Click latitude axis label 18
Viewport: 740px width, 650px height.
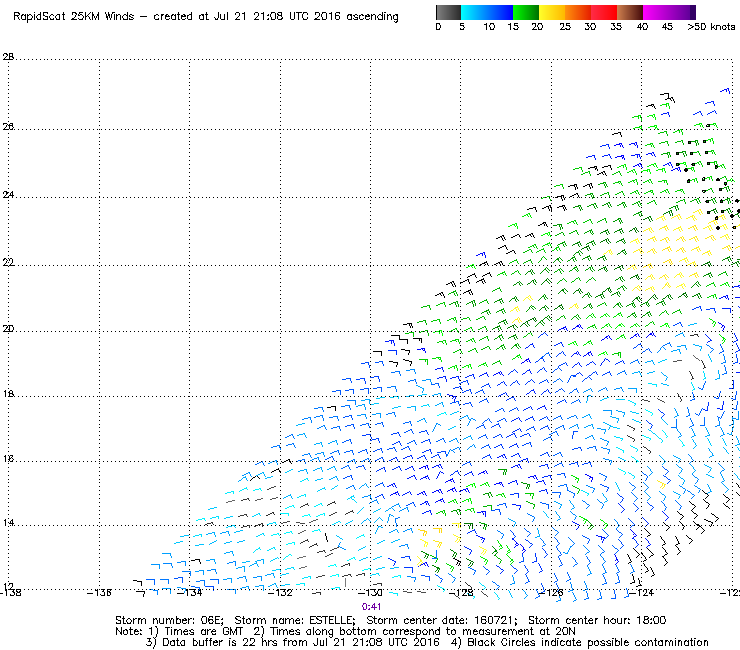pyautogui.click(x=8, y=394)
